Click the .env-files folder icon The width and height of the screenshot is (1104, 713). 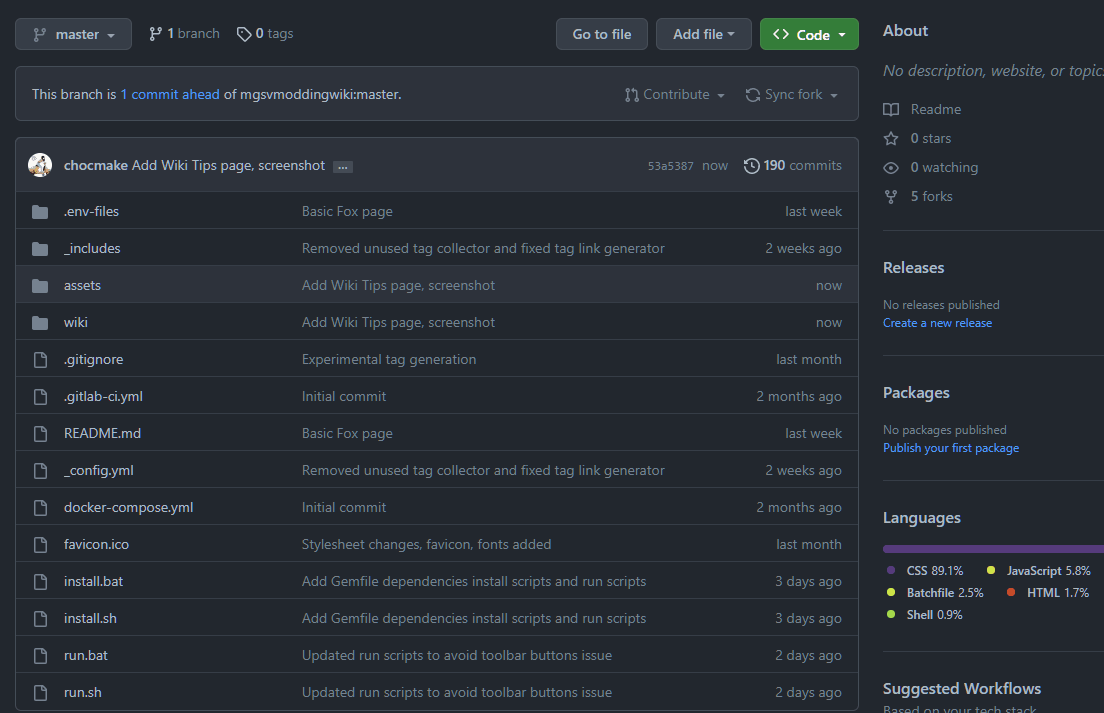[40, 212]
